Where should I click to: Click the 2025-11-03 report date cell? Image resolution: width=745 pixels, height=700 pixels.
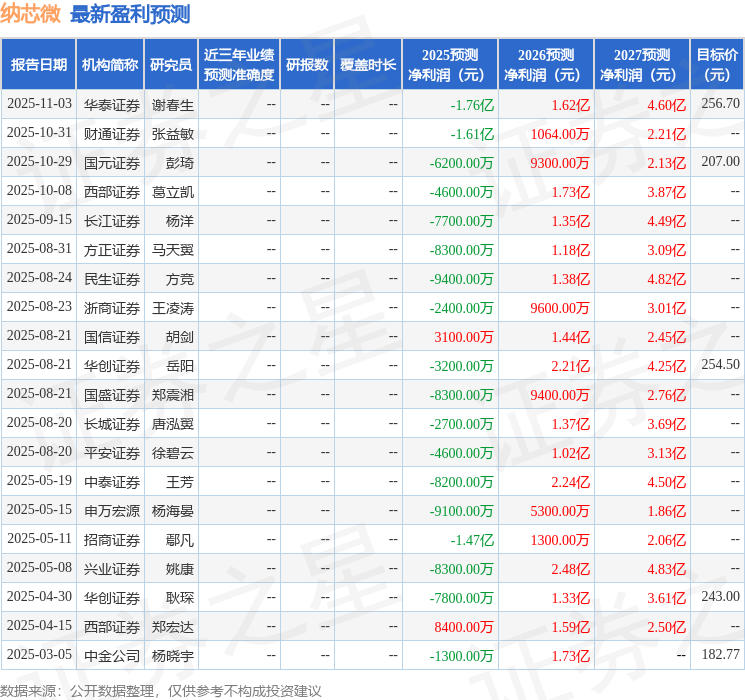[x=39, y=103]
